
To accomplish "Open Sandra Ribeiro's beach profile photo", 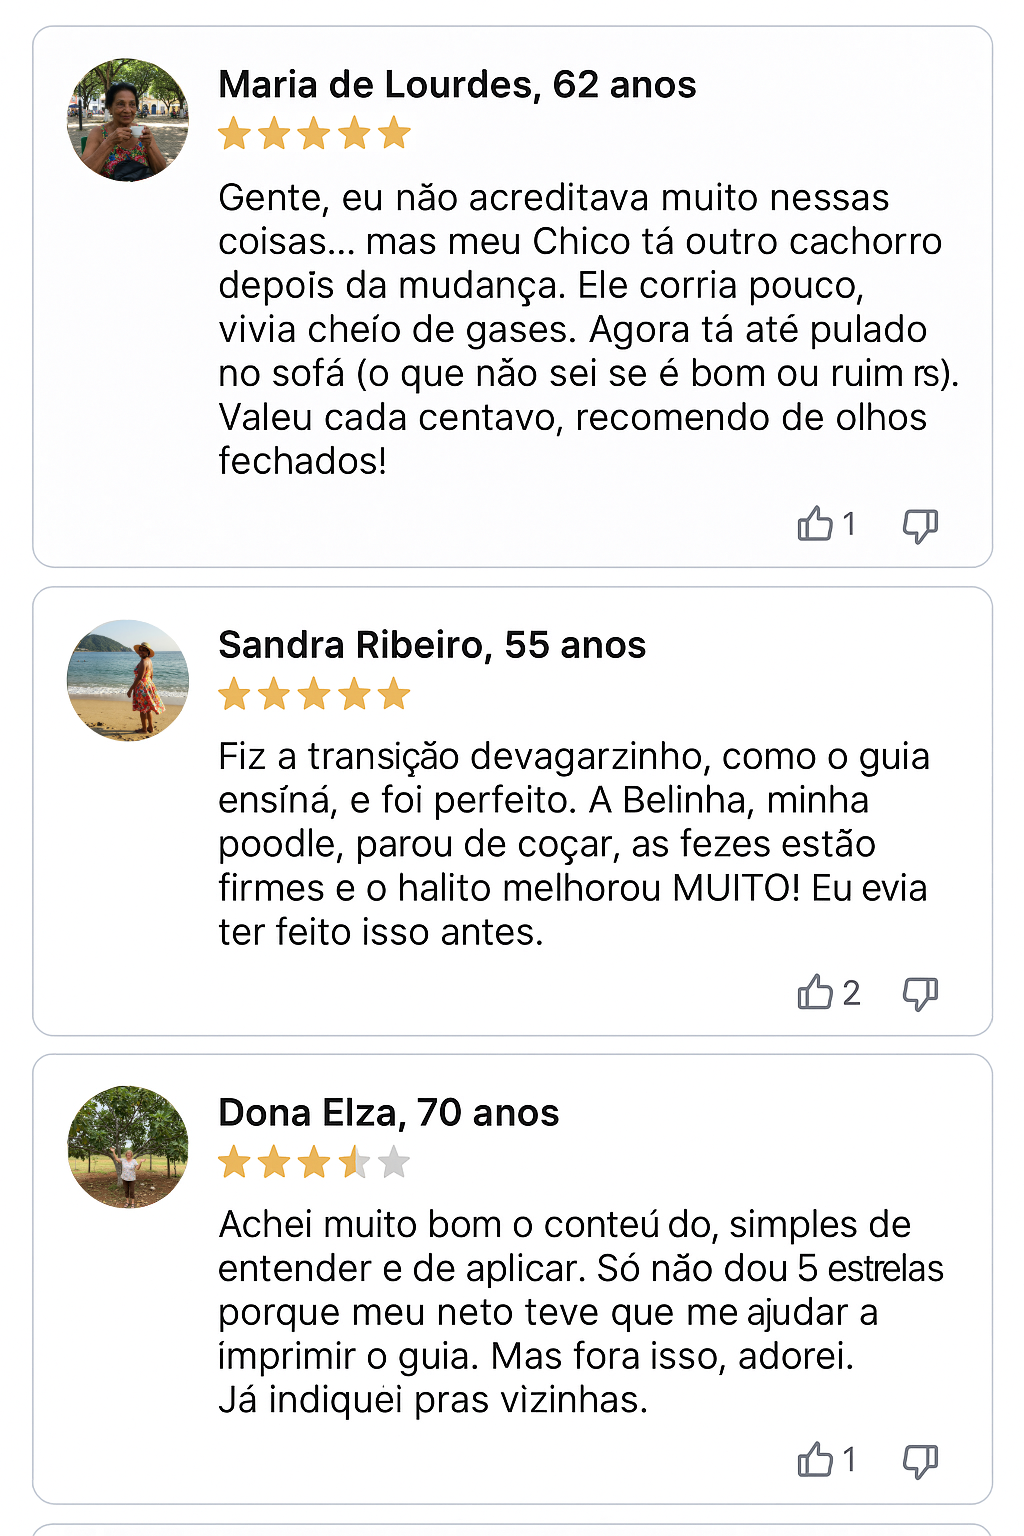I will 128,680.
